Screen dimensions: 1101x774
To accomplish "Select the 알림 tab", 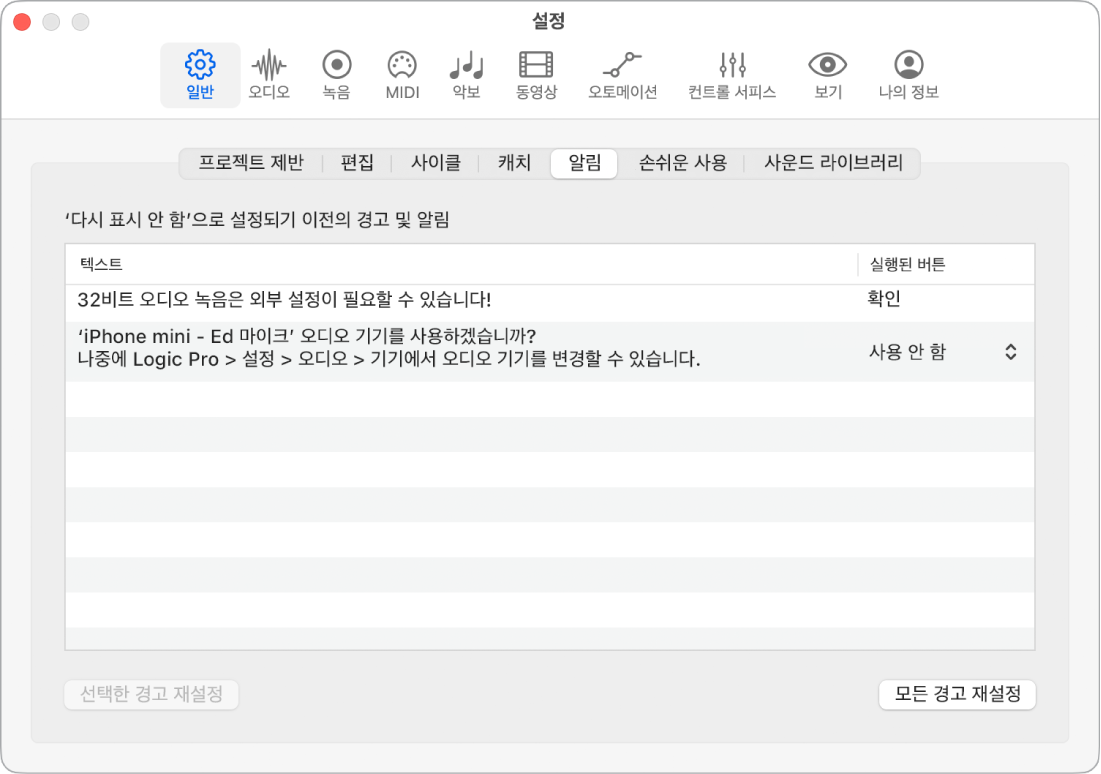I will tap(584, 163).
